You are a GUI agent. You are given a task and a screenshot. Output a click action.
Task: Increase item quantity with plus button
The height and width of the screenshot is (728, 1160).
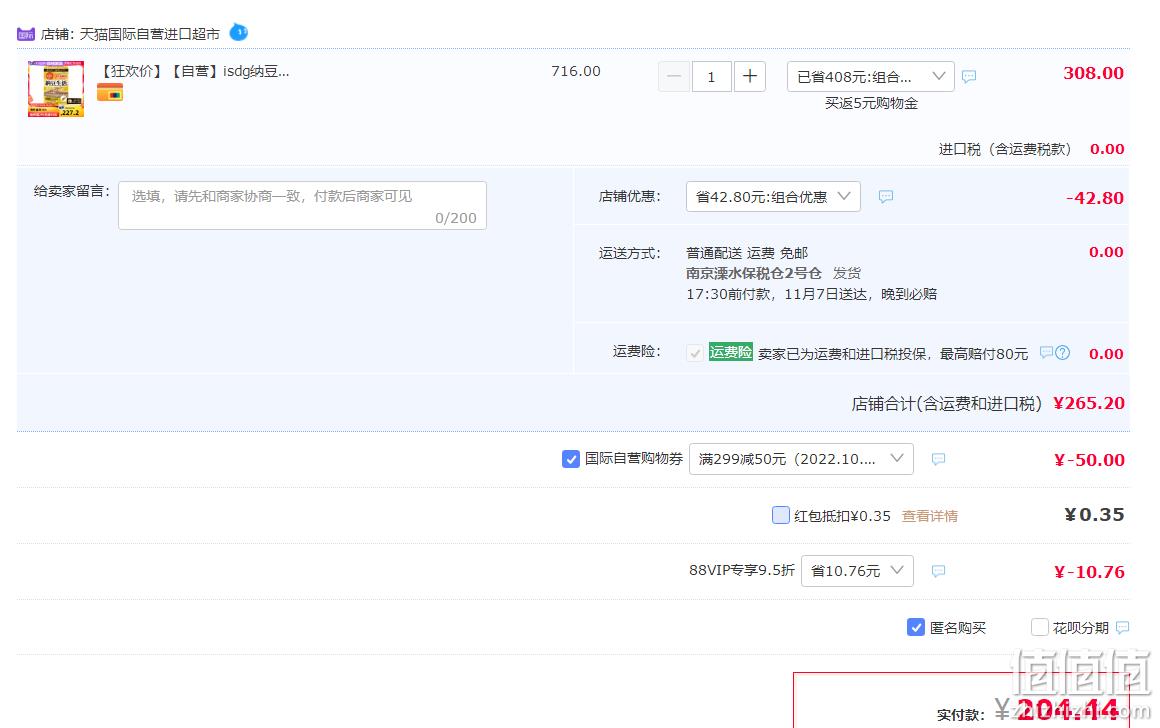[x=749, y=76]
